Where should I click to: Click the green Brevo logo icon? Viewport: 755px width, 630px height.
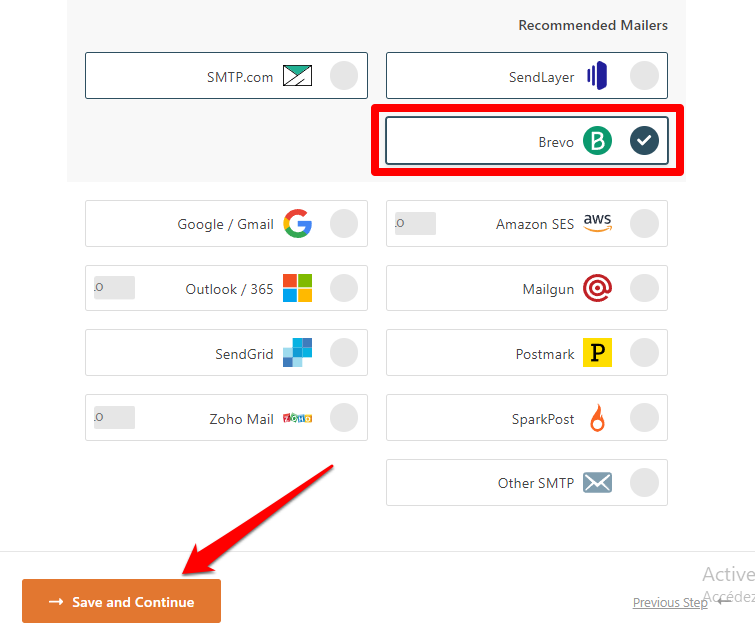597,141
